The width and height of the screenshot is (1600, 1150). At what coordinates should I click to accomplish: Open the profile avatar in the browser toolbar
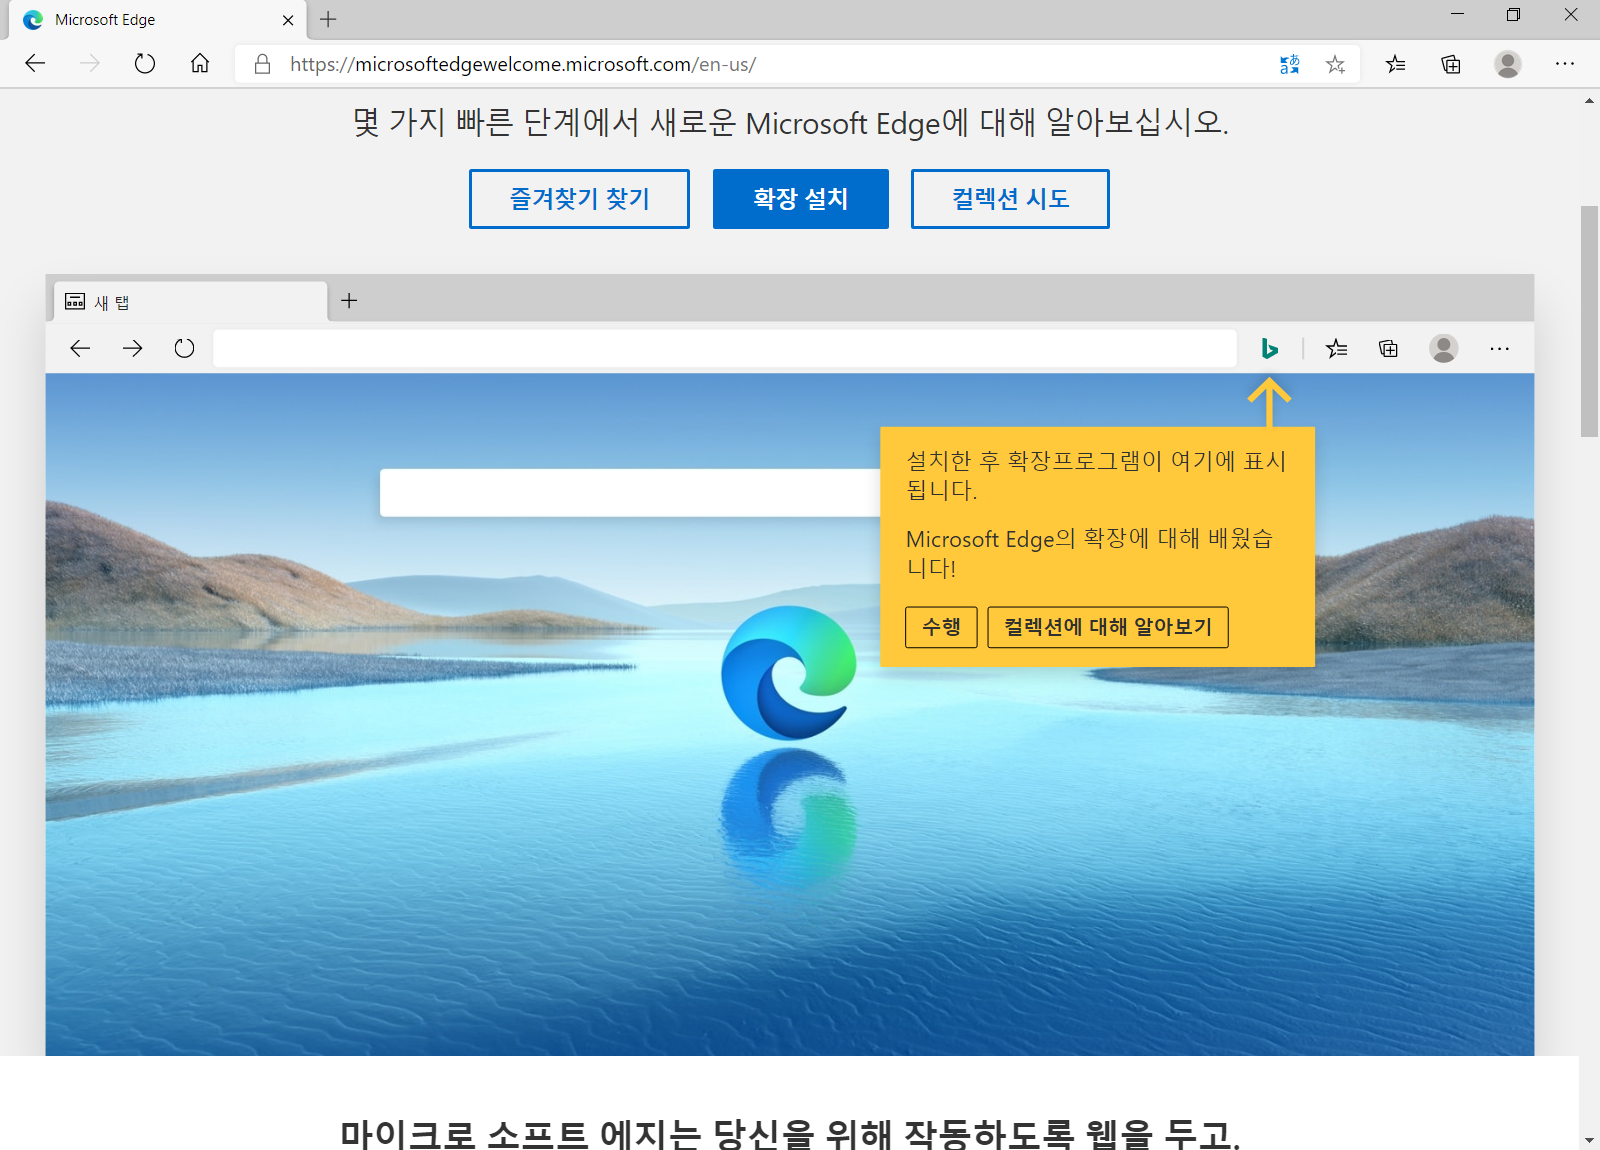point(1508,64)
